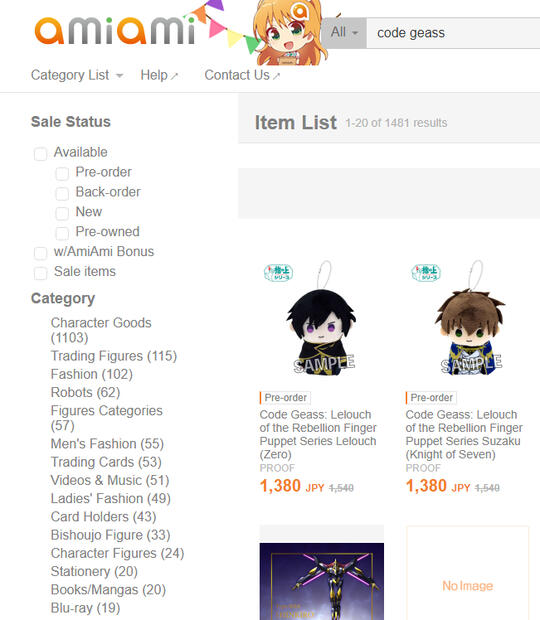Click the No Image placeholder item

(467, 573)
